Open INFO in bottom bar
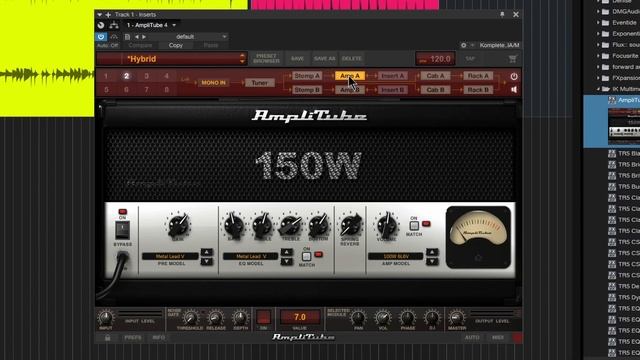 [x=159, y=338]
